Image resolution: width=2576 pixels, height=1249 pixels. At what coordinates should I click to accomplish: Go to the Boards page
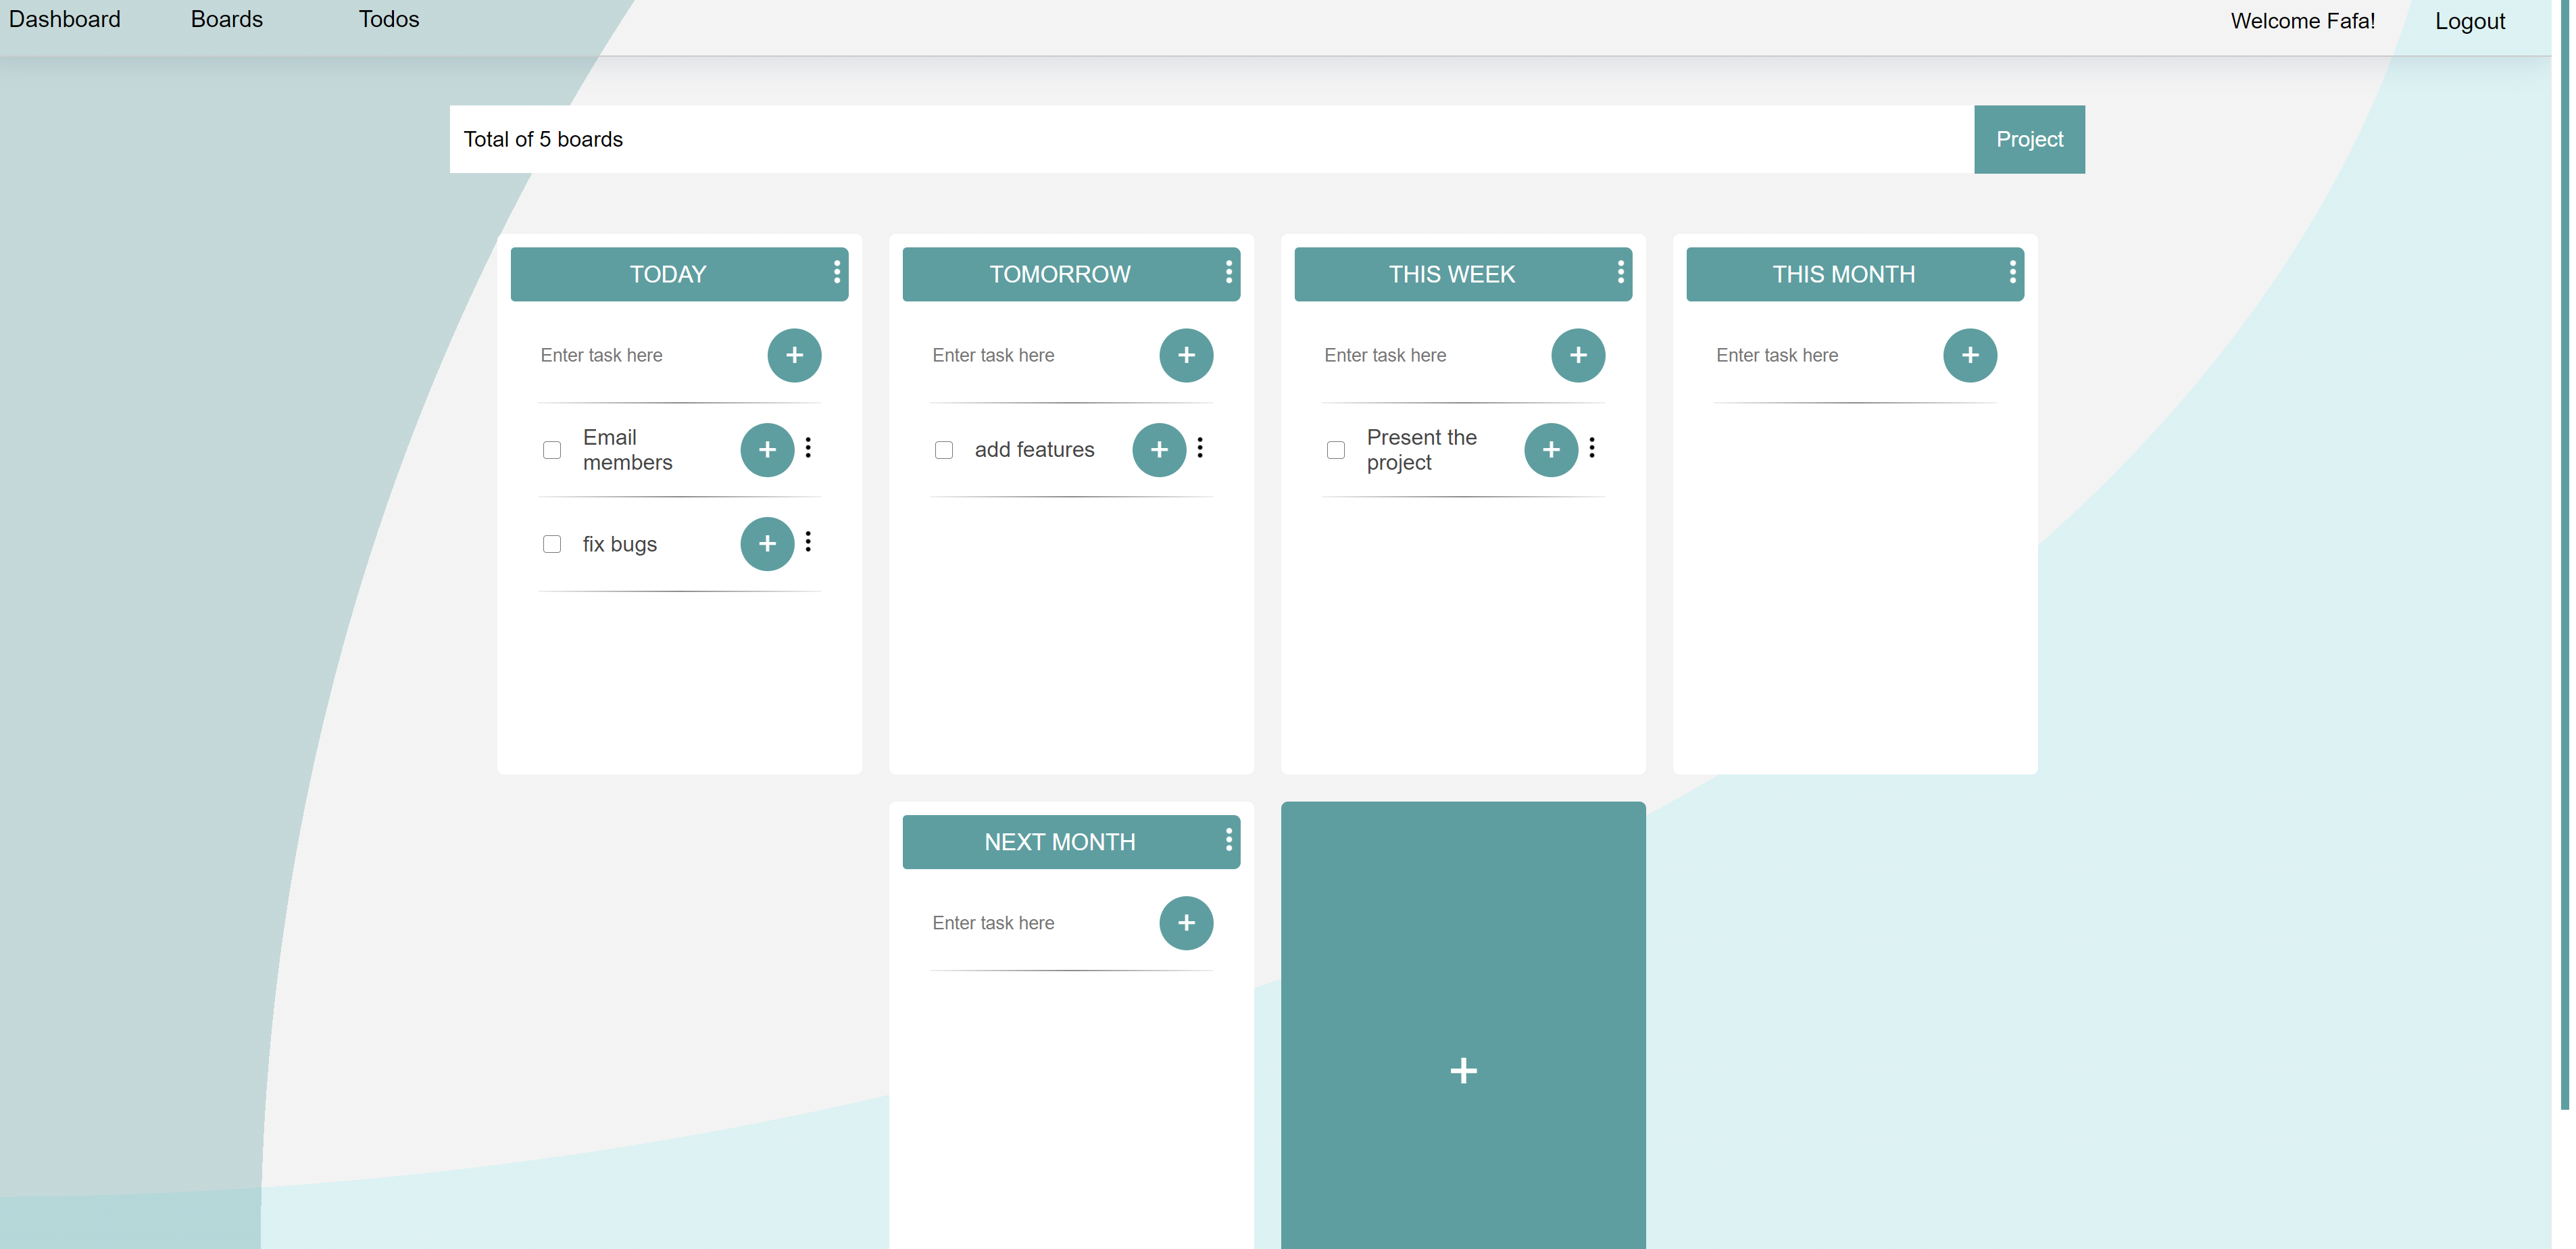[x=227, y=20]
